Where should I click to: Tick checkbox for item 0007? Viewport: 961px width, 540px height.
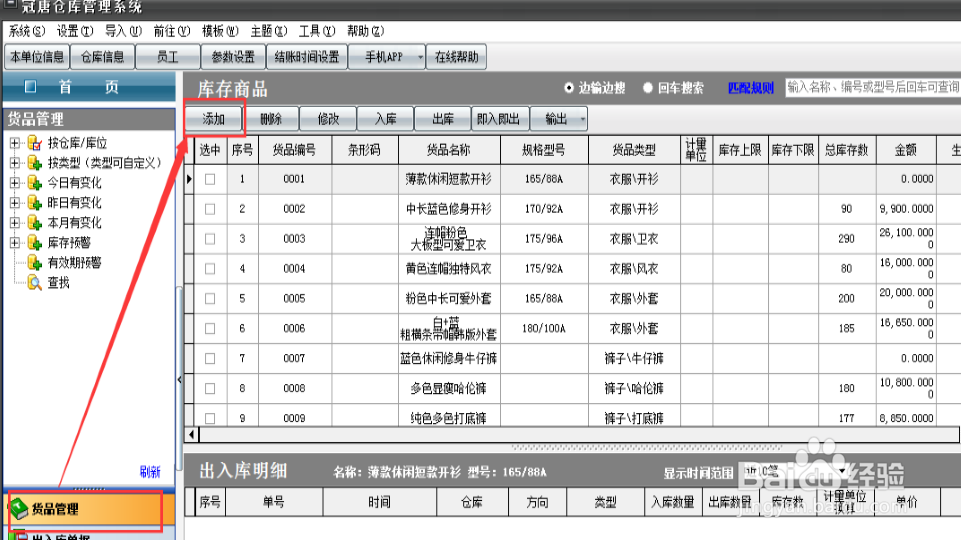(210, 359)
